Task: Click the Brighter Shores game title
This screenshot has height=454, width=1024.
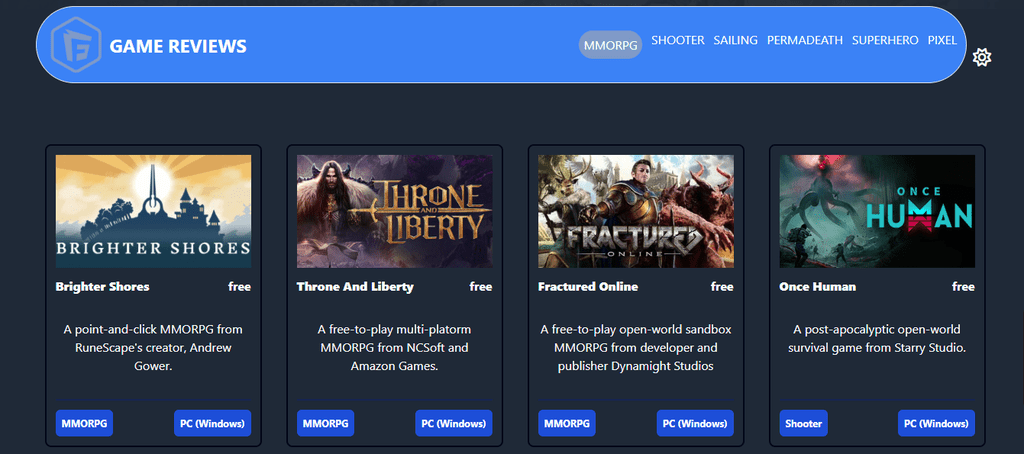Action: pos(103,287)
